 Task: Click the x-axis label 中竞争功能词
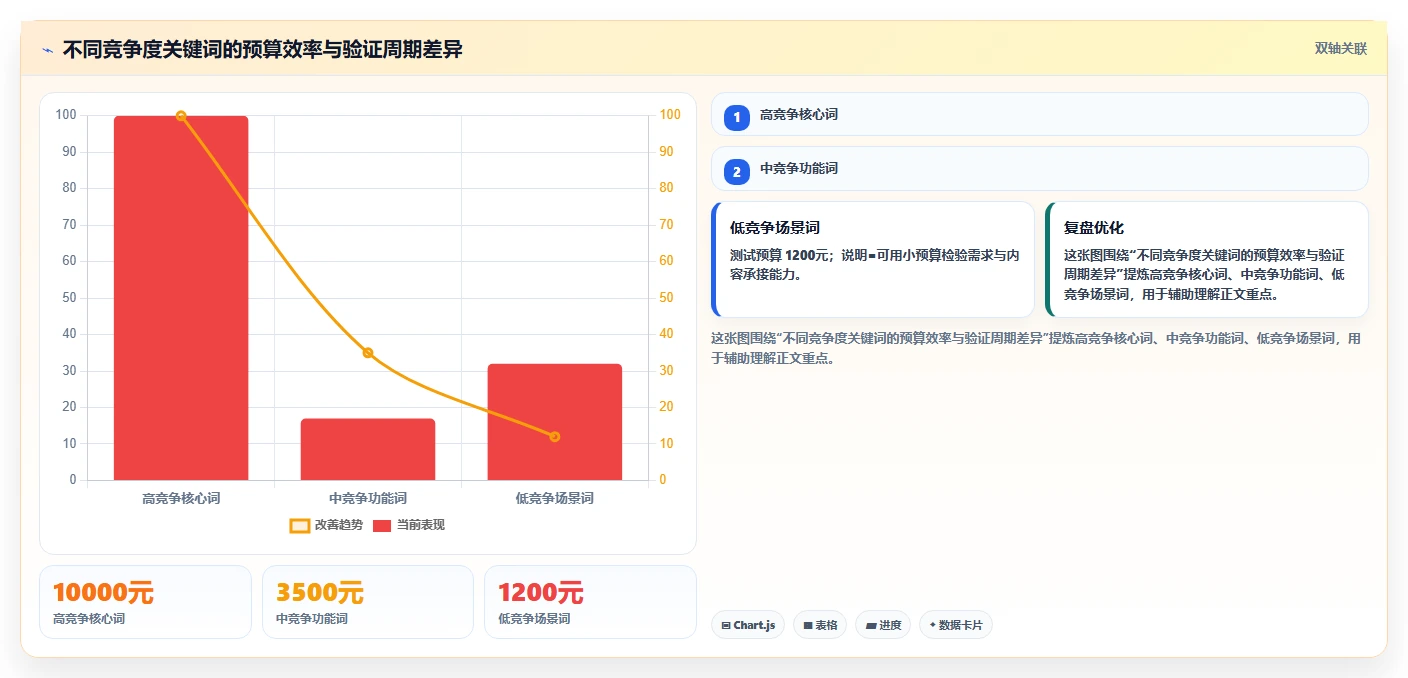pos(368,498)
